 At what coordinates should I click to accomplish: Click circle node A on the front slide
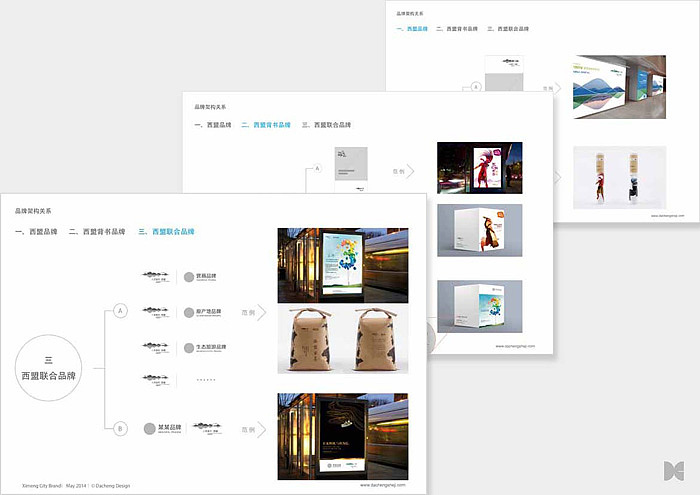[120, 311]
